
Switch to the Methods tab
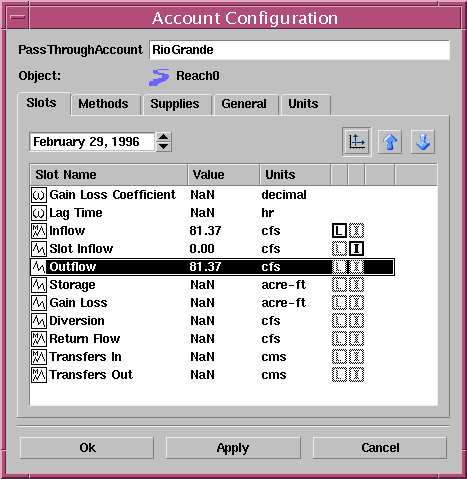click(103, 104)
